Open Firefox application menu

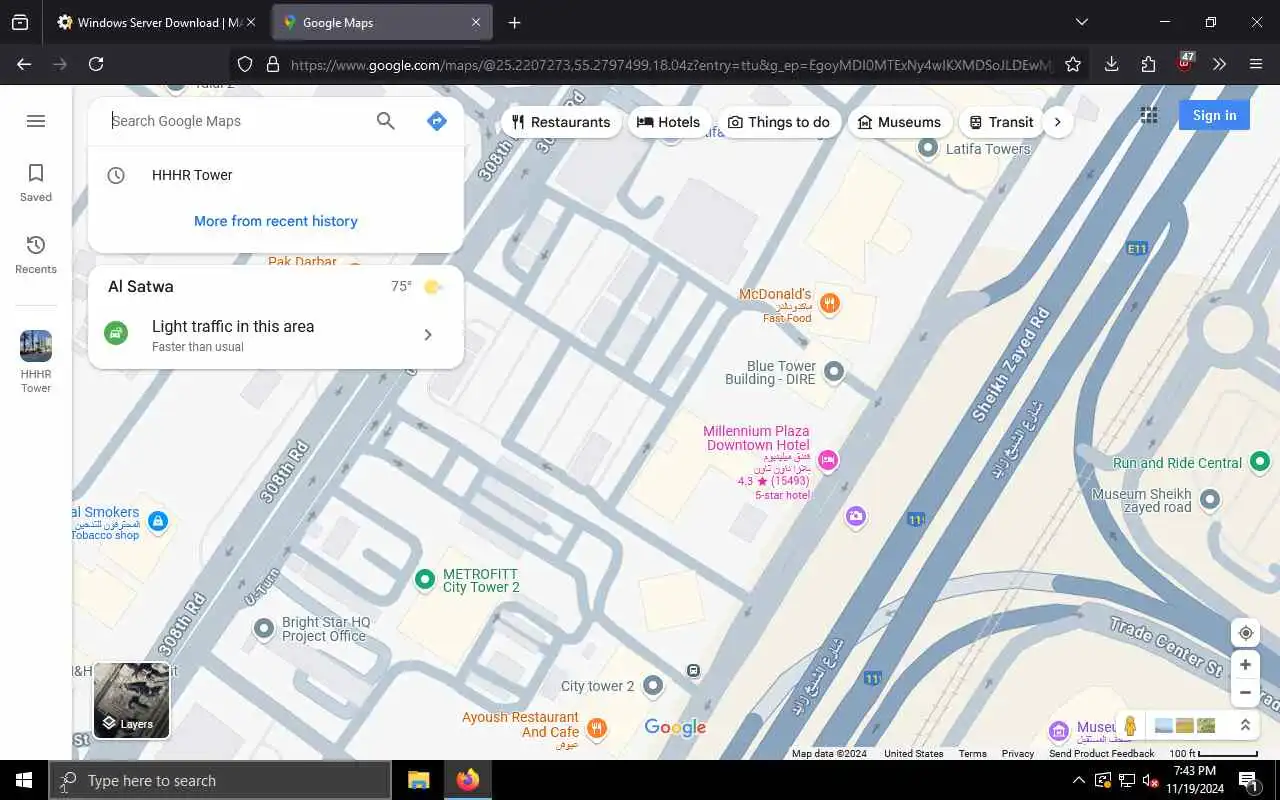pos(1256,64)
